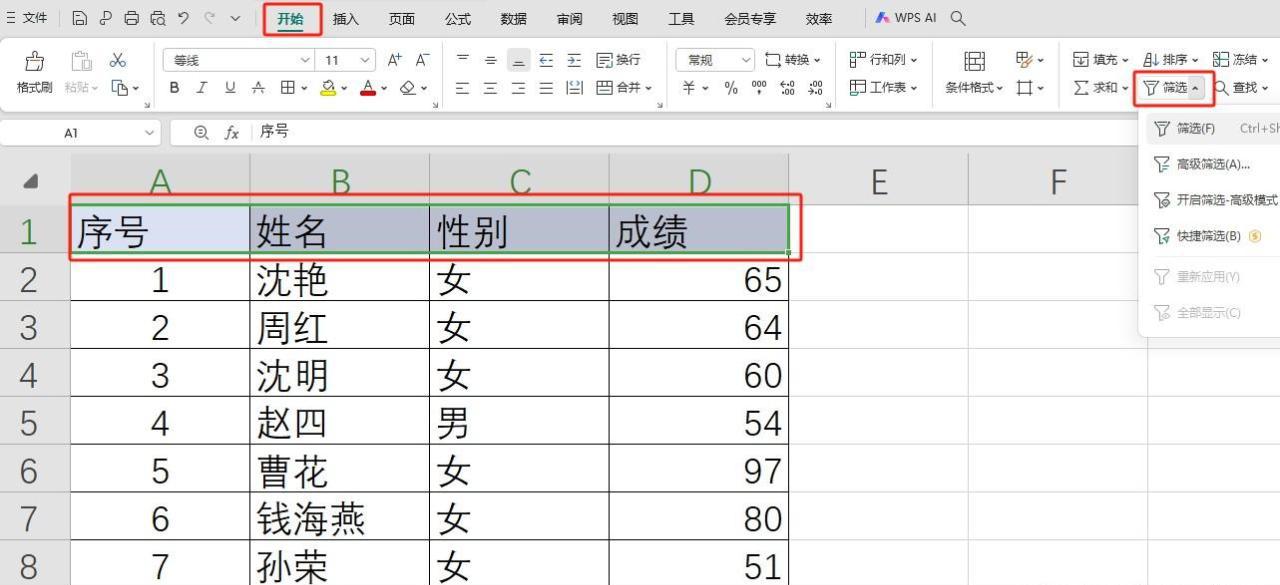This screenshot has width=1280, height=585.
Task: Open Print Preview from quick access toolbar
Action: [158, 18]
